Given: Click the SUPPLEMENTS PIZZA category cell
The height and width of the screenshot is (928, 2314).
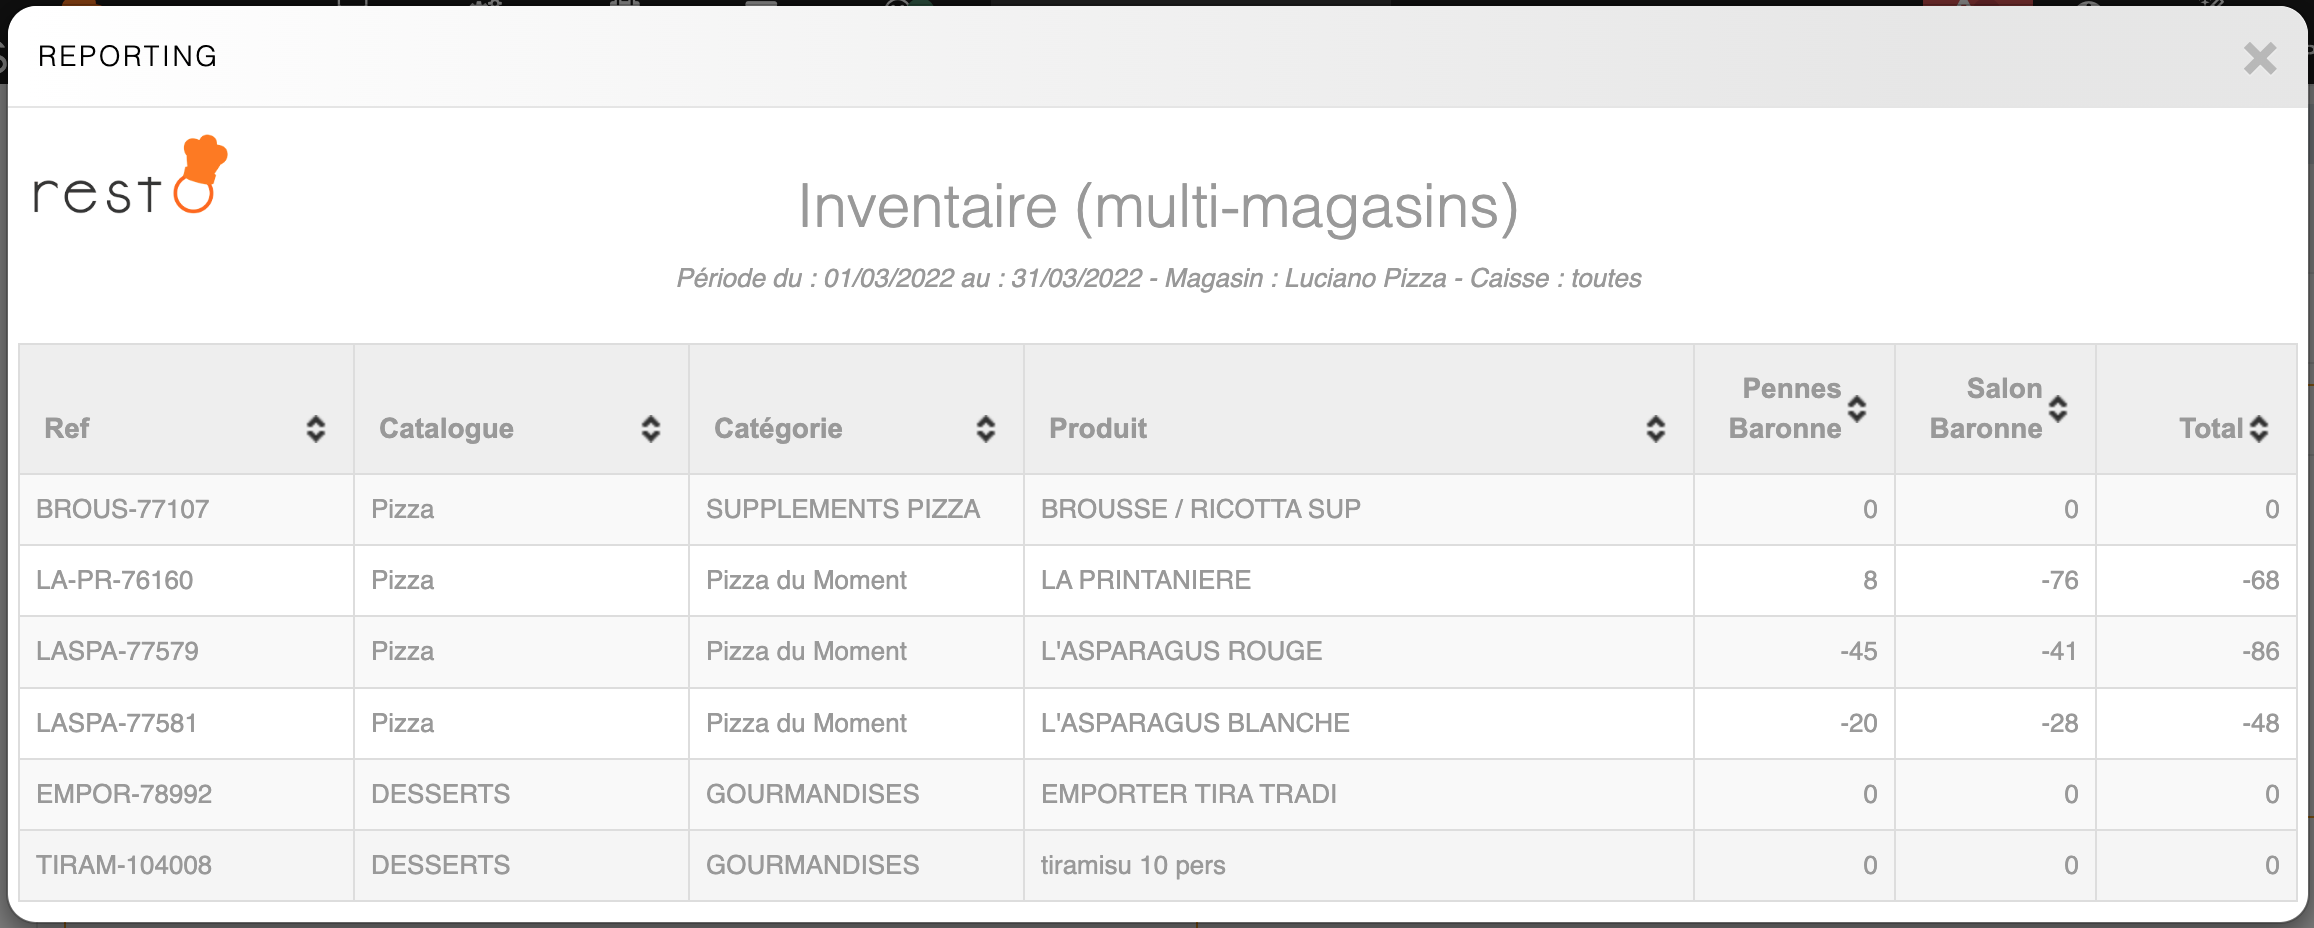Looking at the screenshot, I should (x=842, y=509).
